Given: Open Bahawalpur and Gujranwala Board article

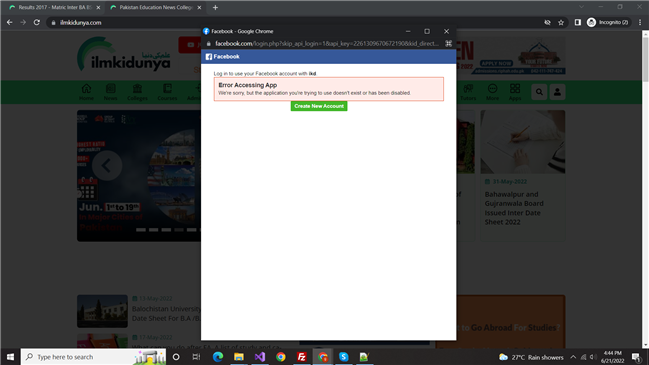Looking at the screenshot, I should [514, 208].
